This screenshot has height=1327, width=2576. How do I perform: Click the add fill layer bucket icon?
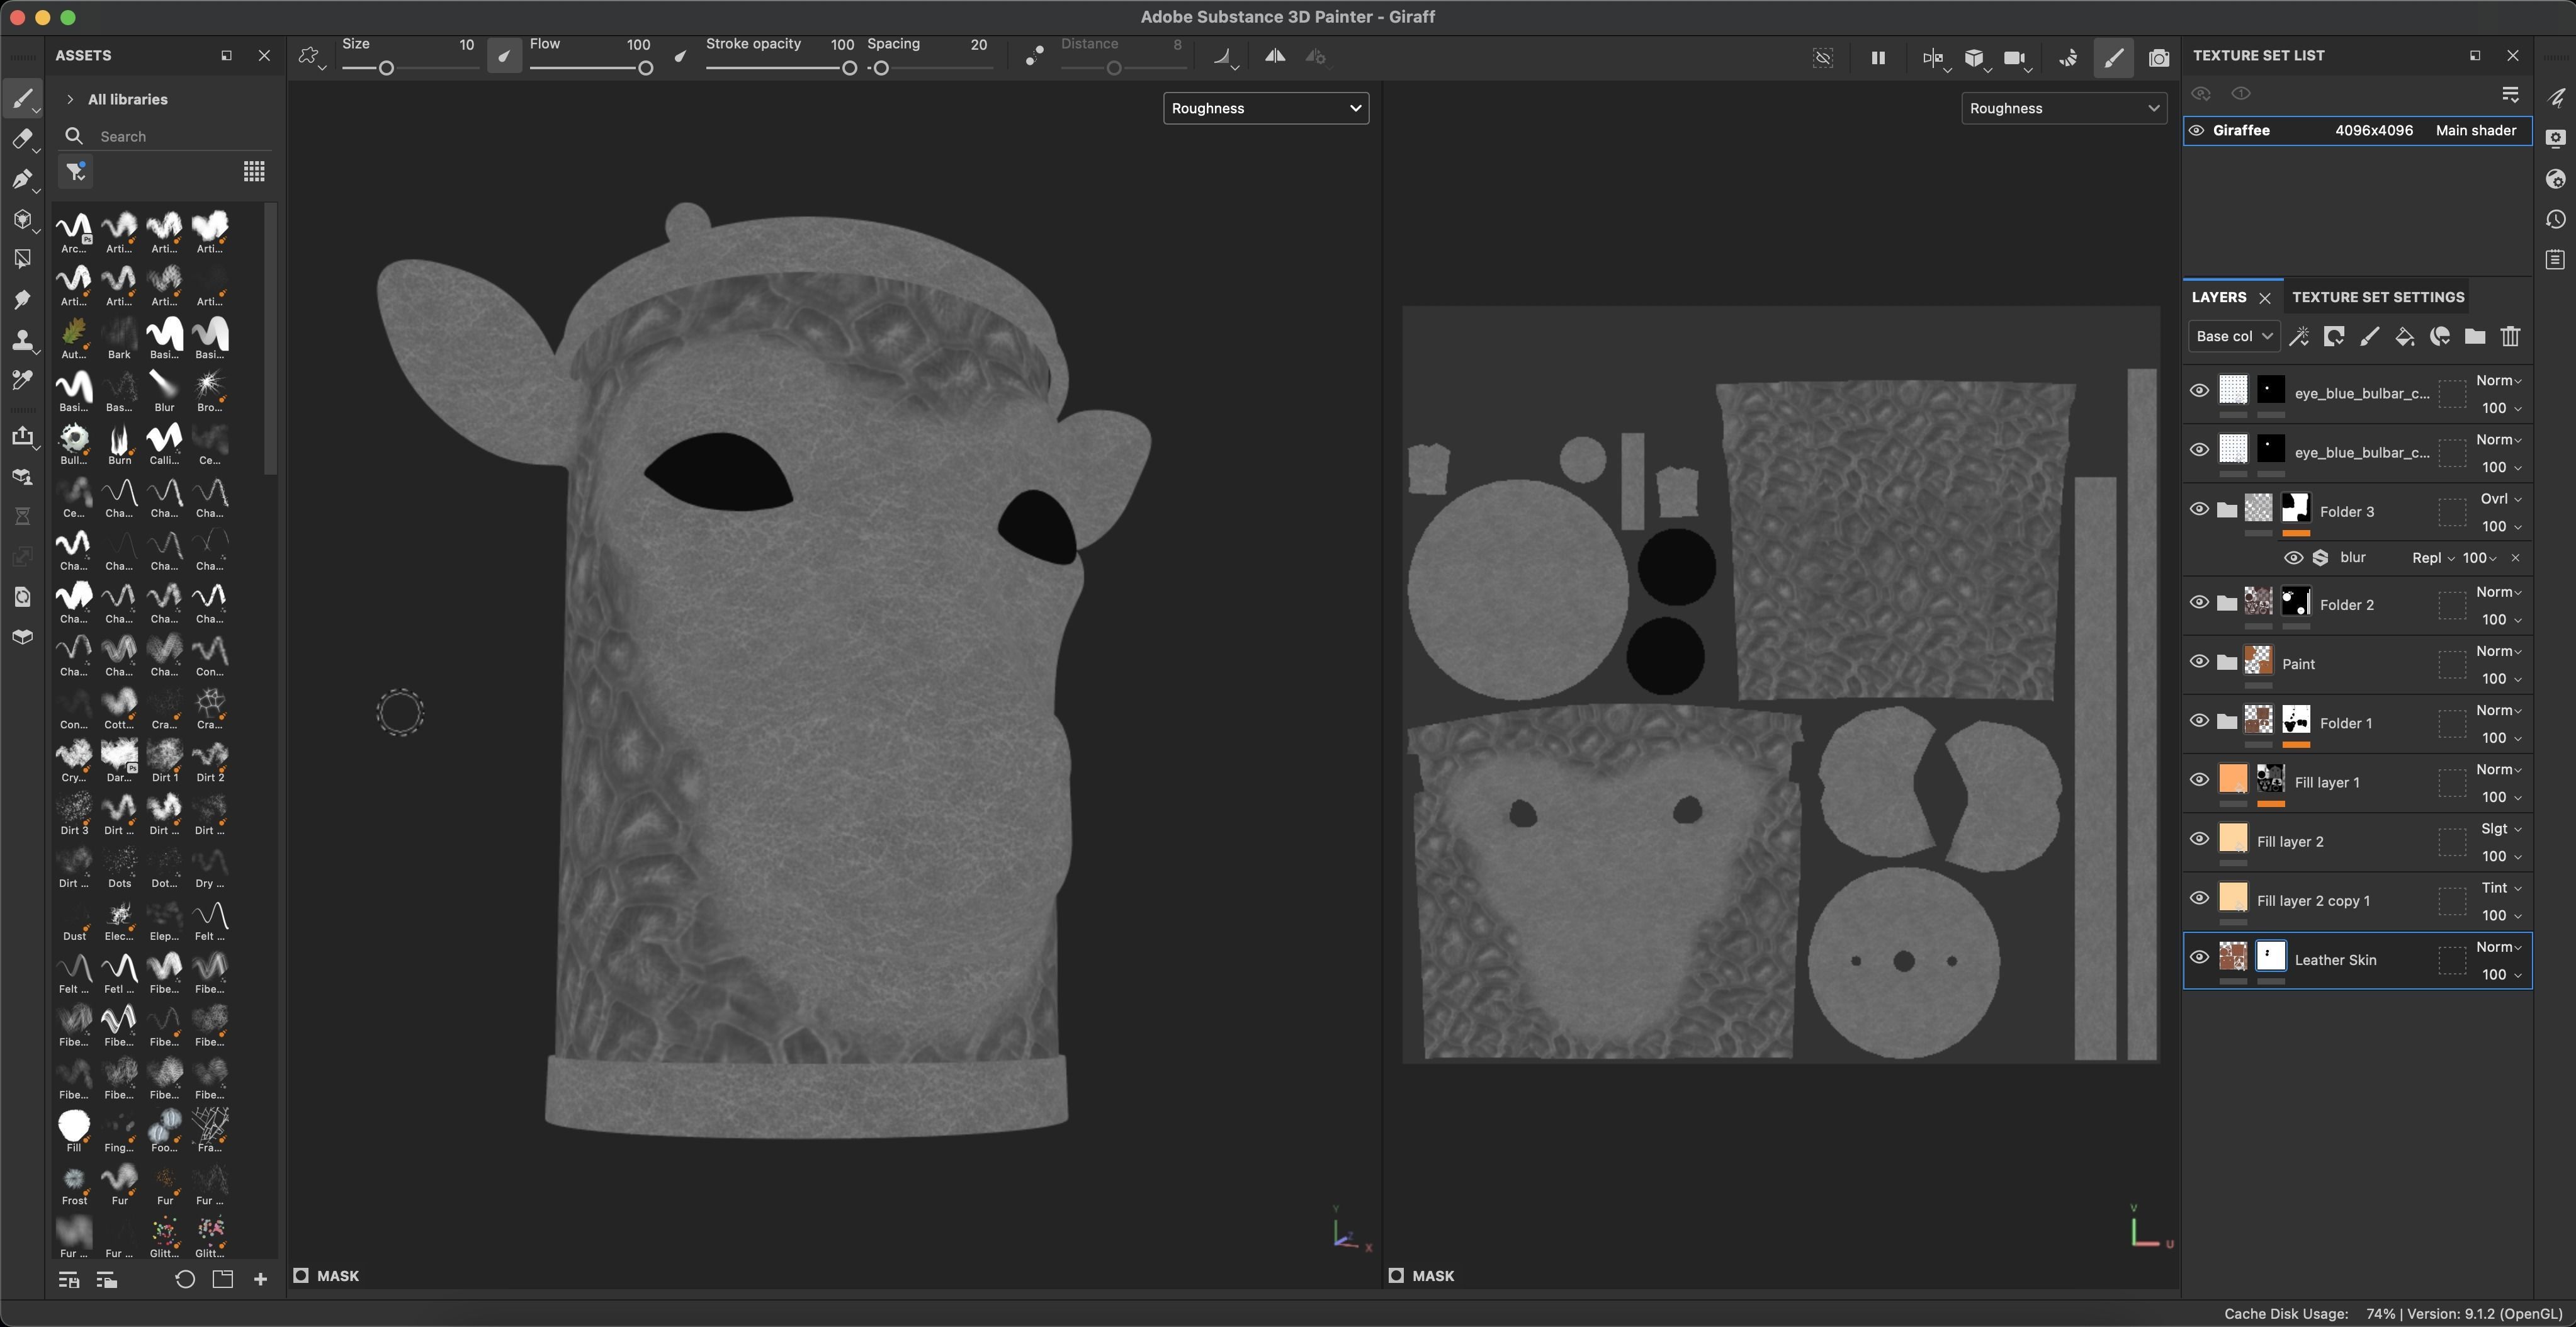2404,337
